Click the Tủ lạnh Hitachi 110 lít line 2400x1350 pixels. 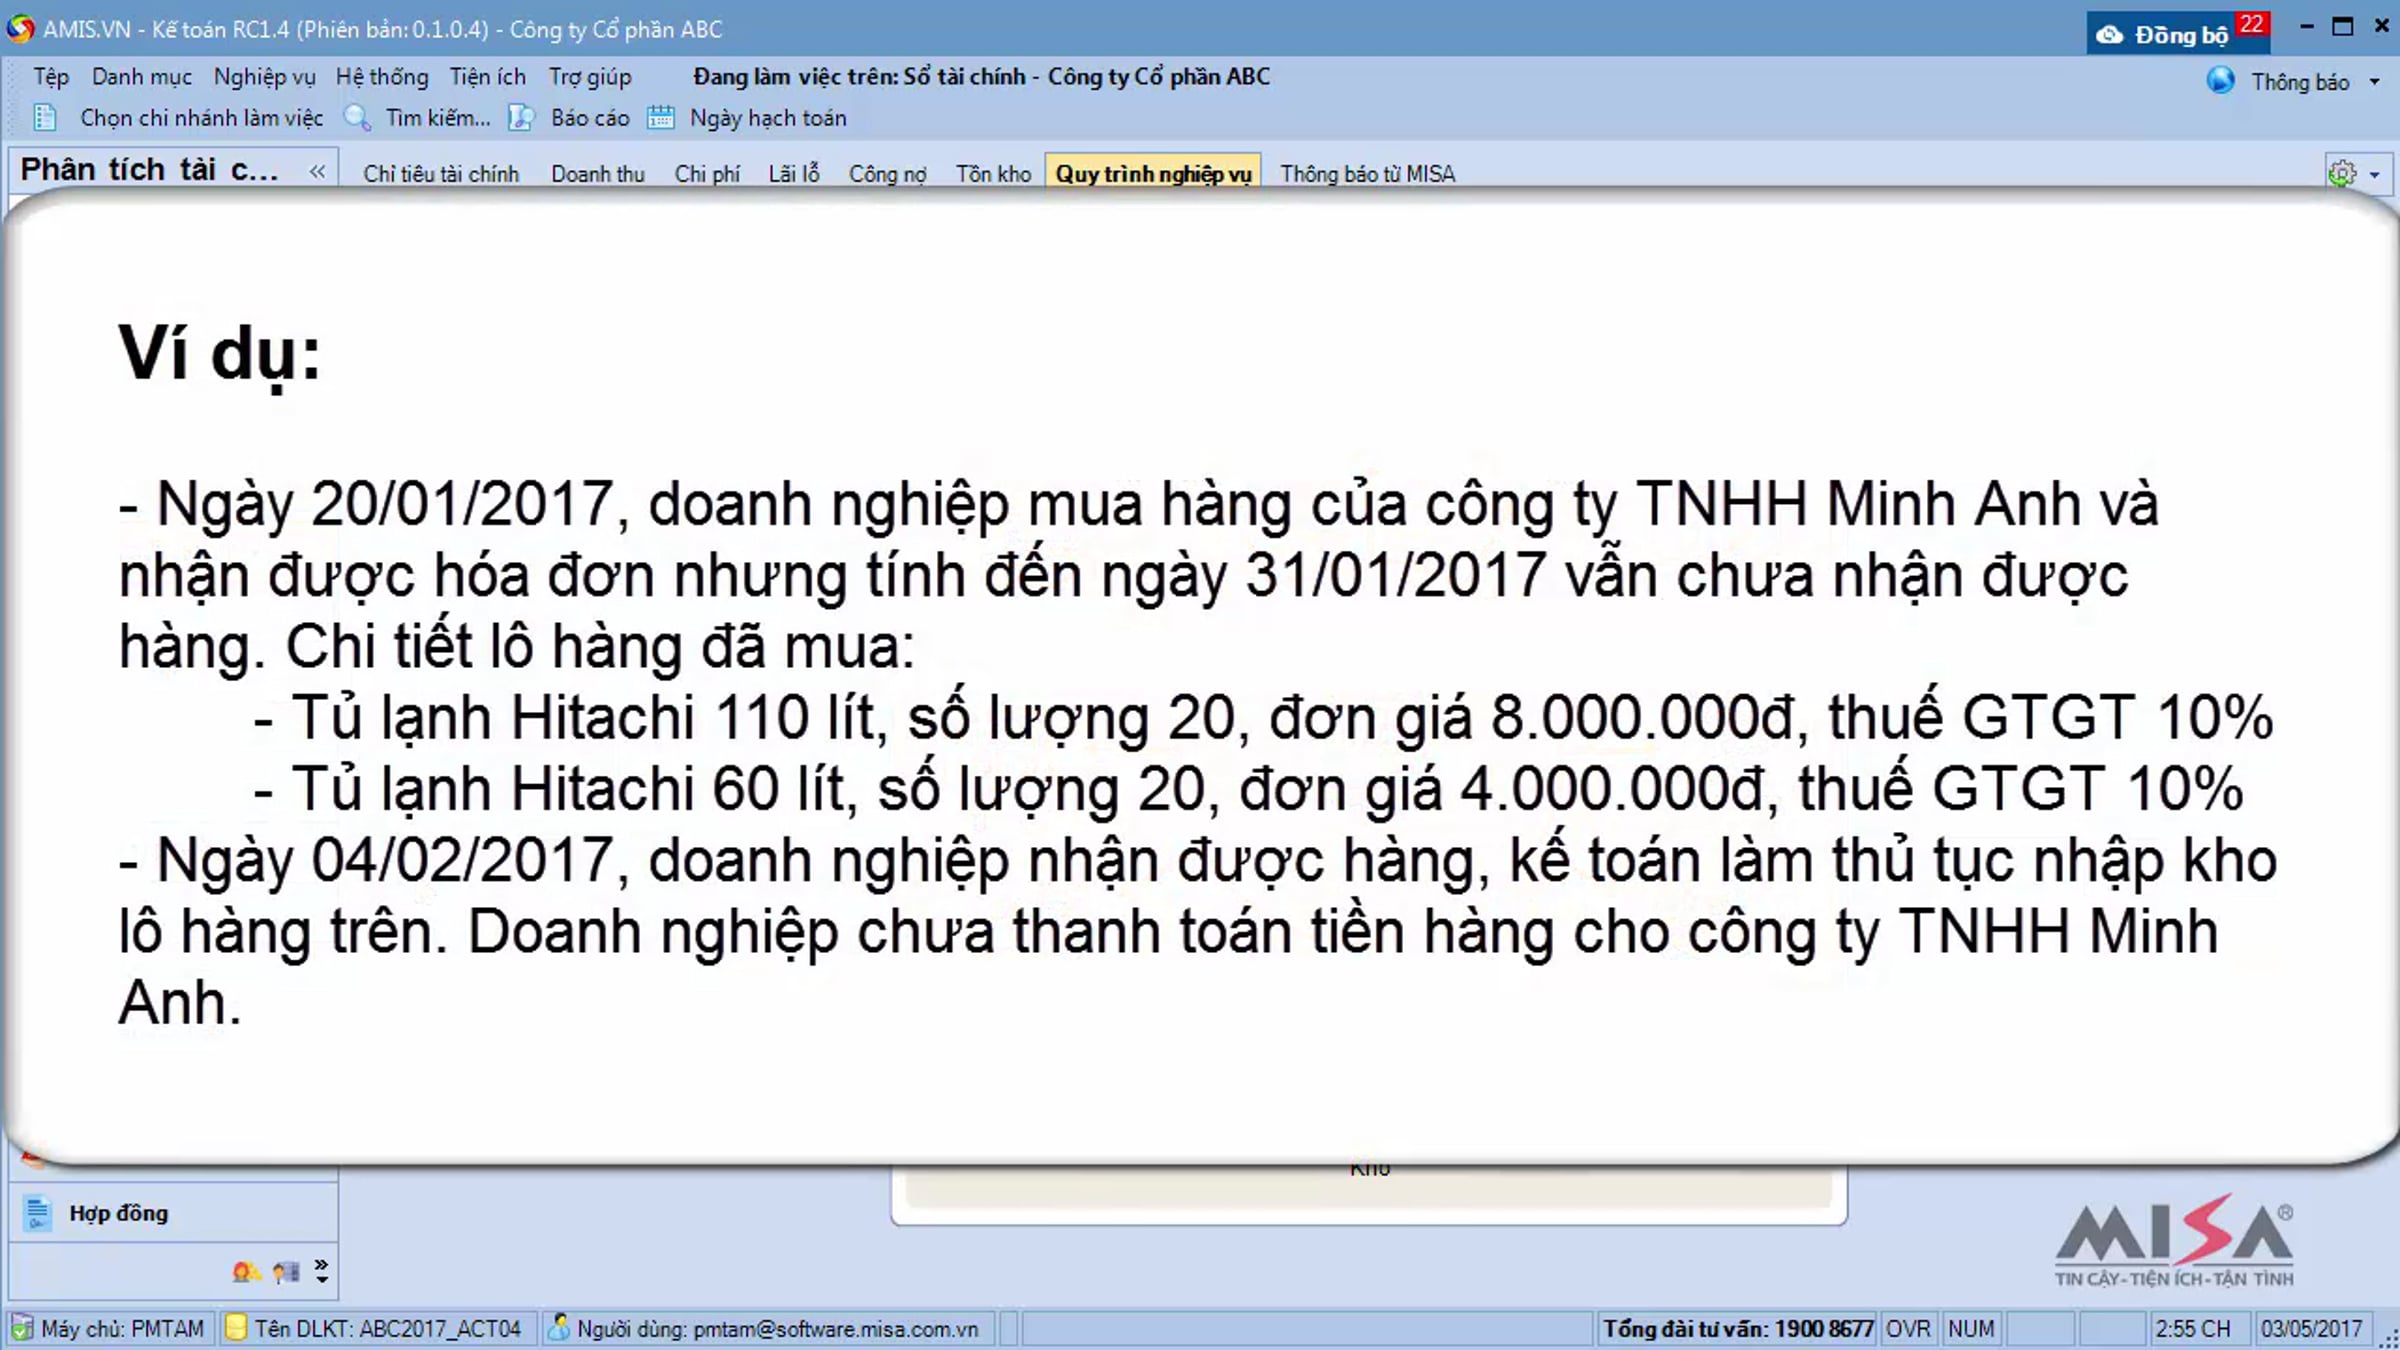[1264, 718]
